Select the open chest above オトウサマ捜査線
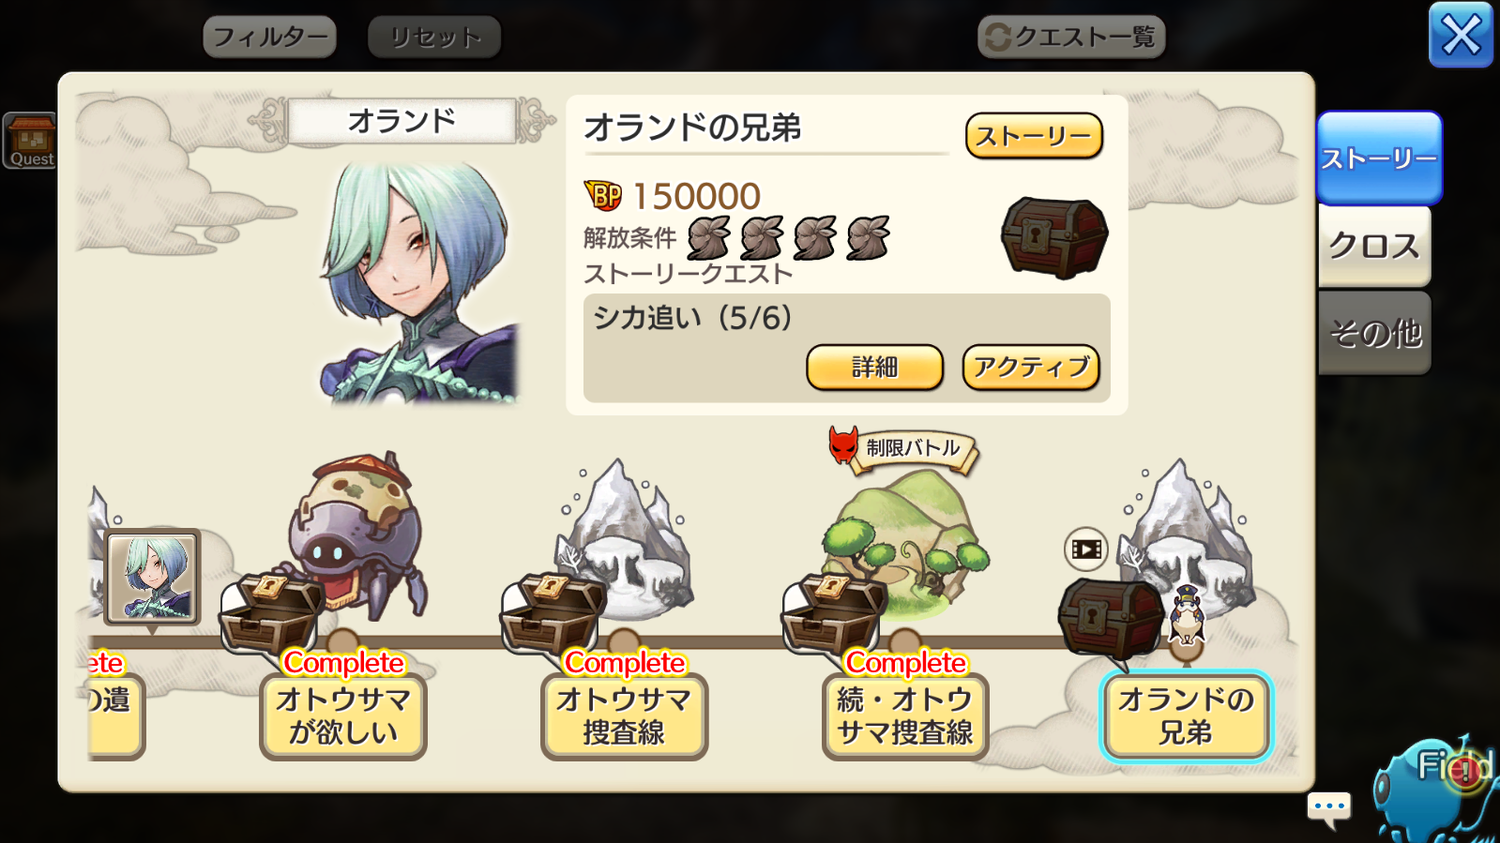 tap(552, 612)
